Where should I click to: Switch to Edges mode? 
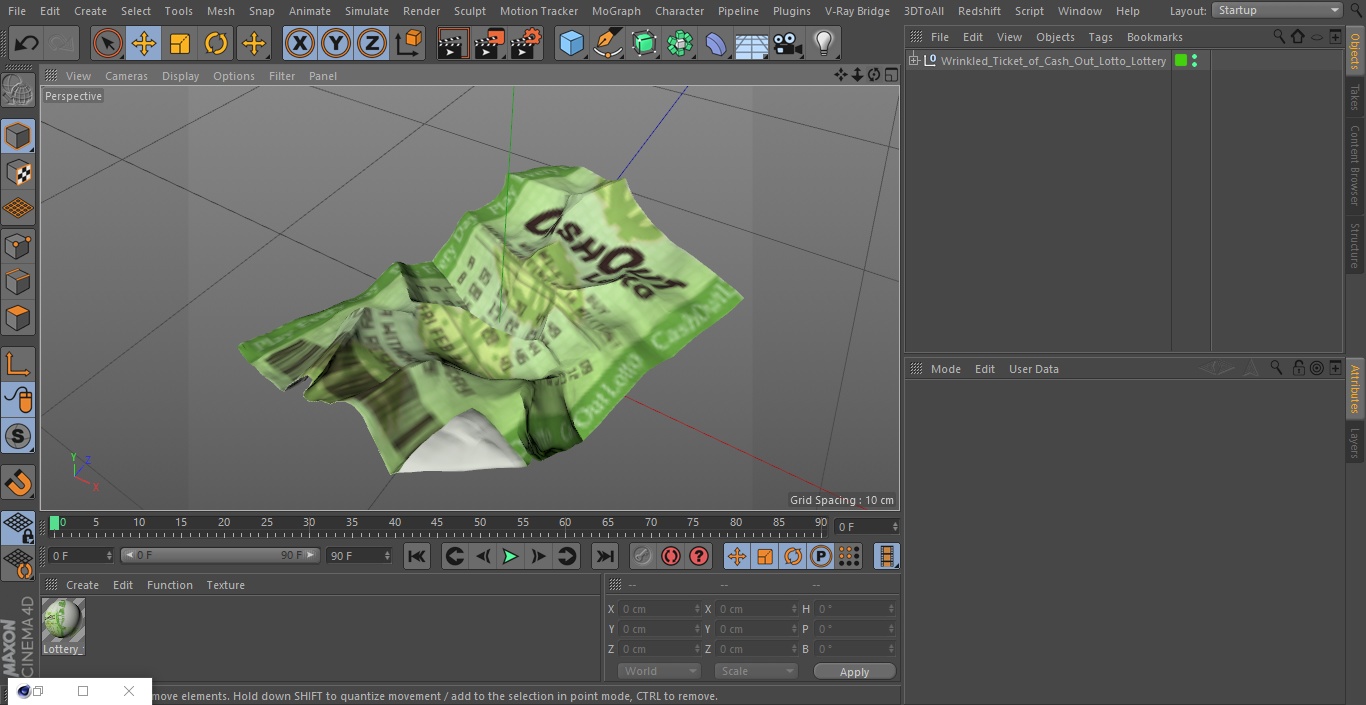18,282
